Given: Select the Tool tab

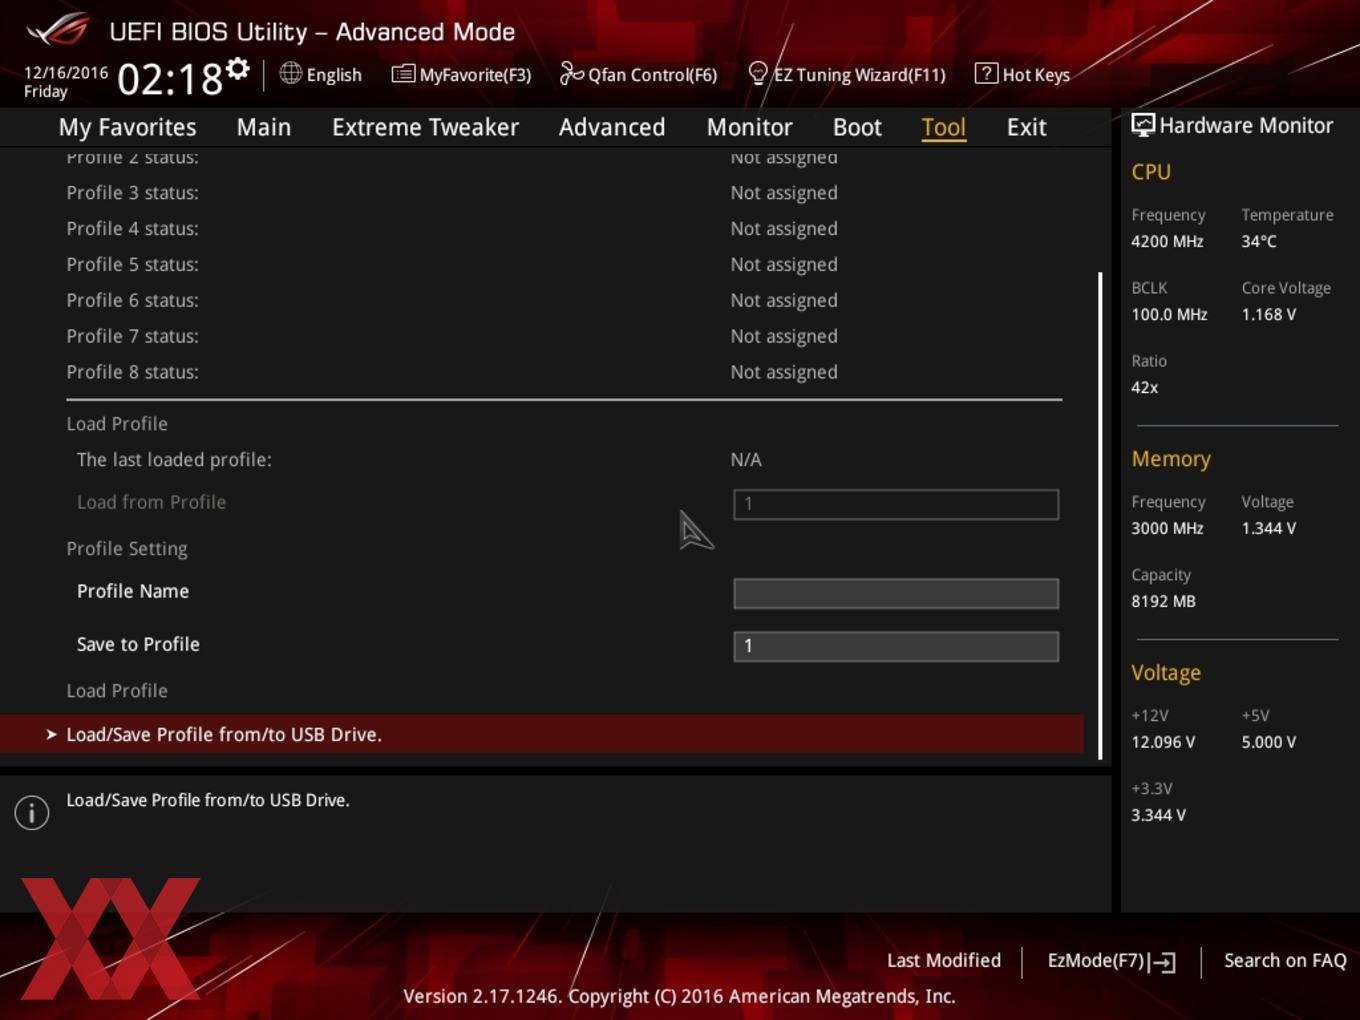Looking at the screenshot, I should pyautogui.click(x=943, y=127).
